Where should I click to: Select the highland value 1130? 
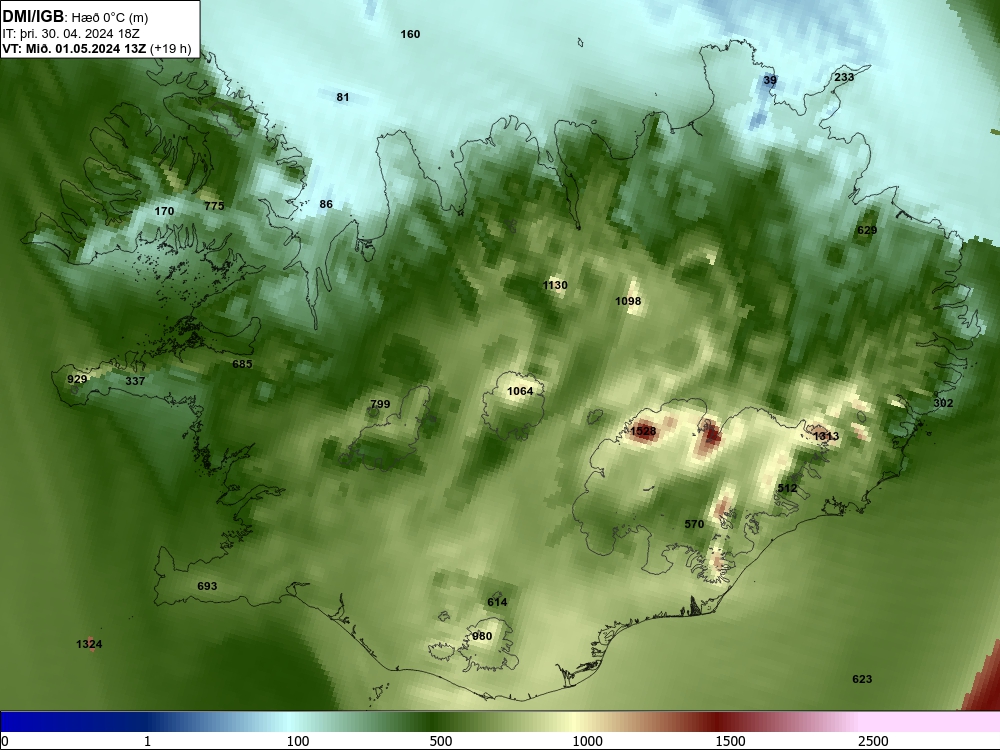[555, 285]
